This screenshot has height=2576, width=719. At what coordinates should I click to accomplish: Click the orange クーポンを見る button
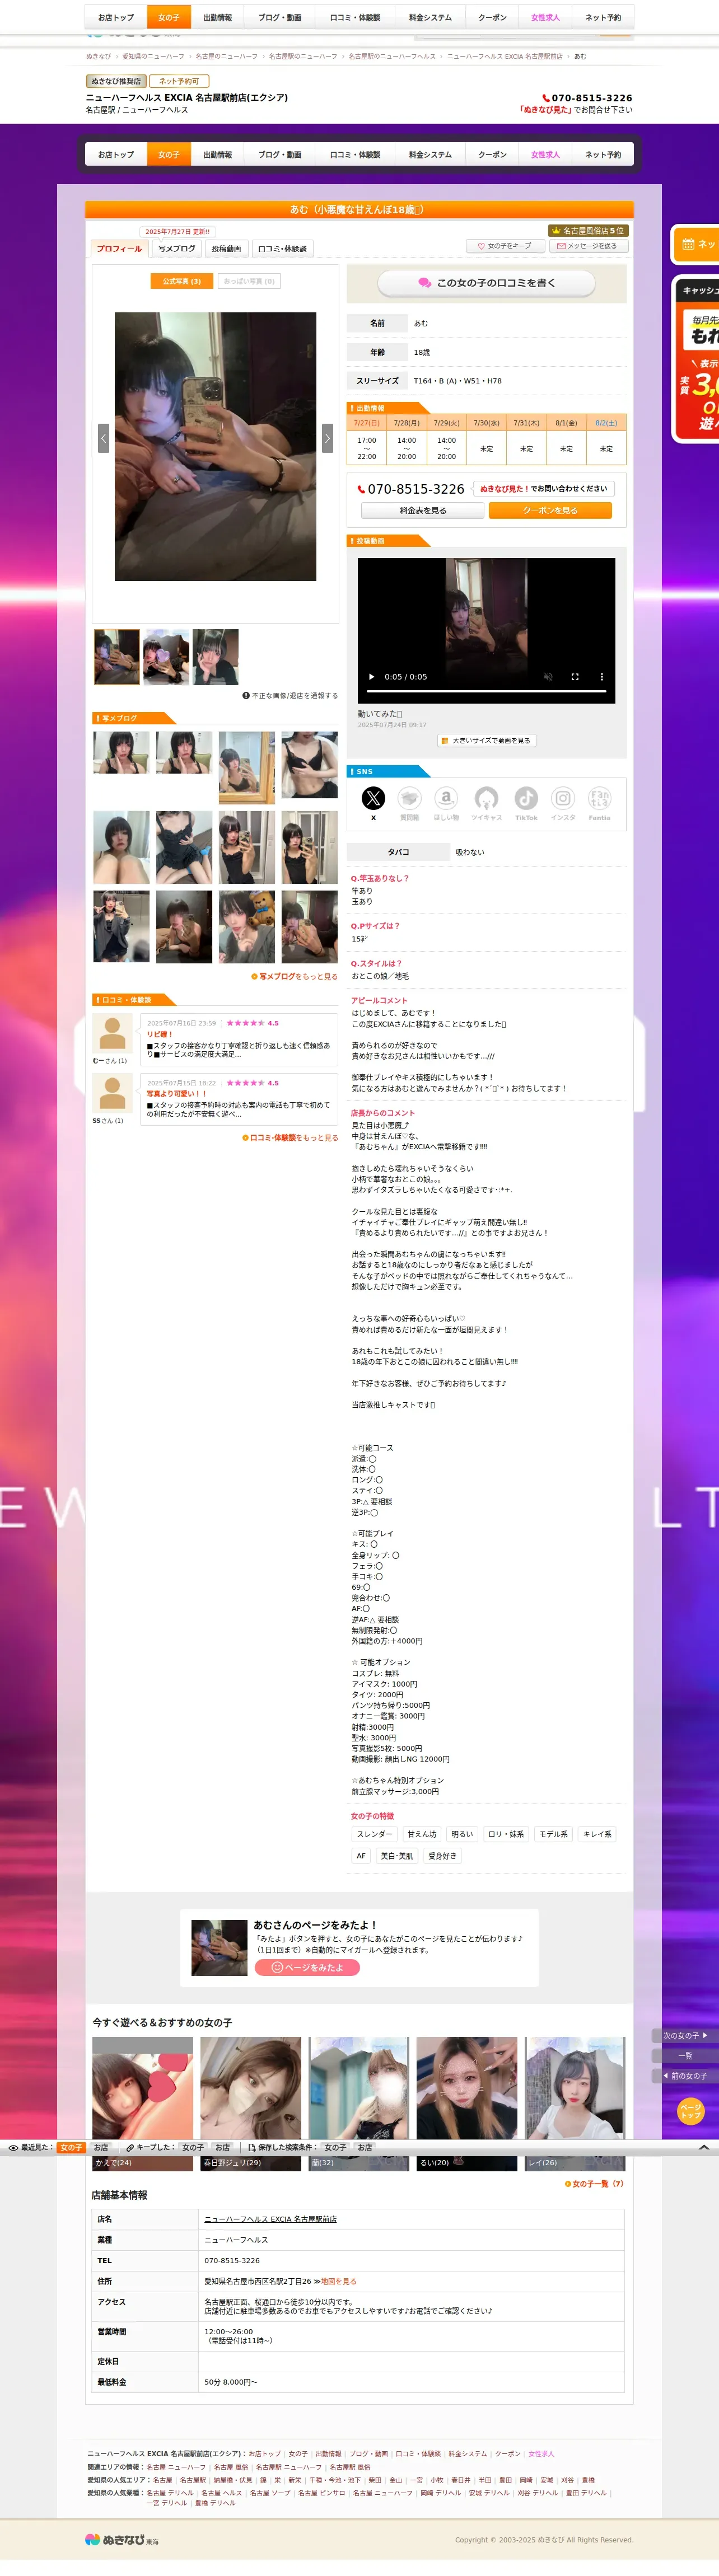pos(550,511)
